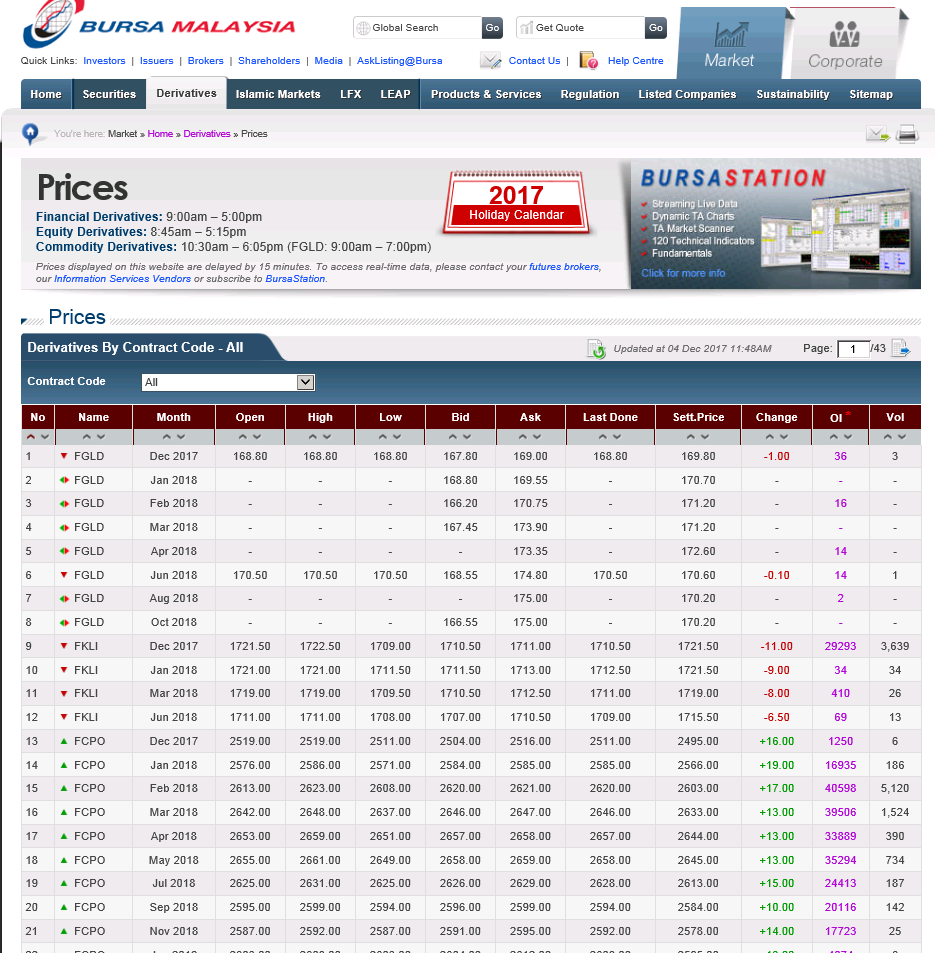This screenshot has height=953, width=935.
Task: Click Information Services Vendors link
Action: (x=122, y=279)
